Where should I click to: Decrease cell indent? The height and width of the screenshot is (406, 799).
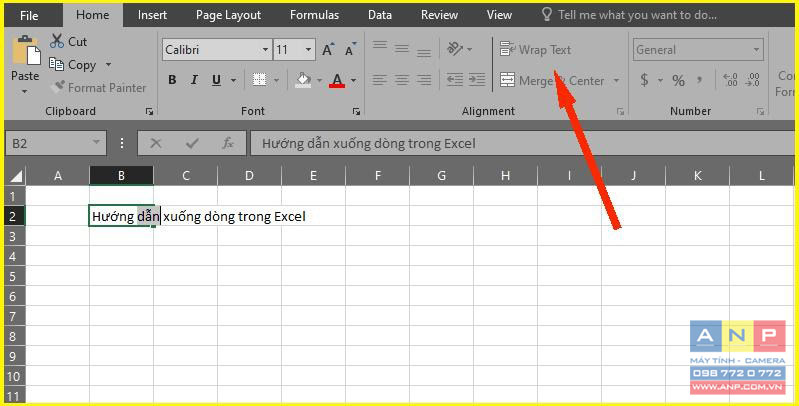pos(455,80)
